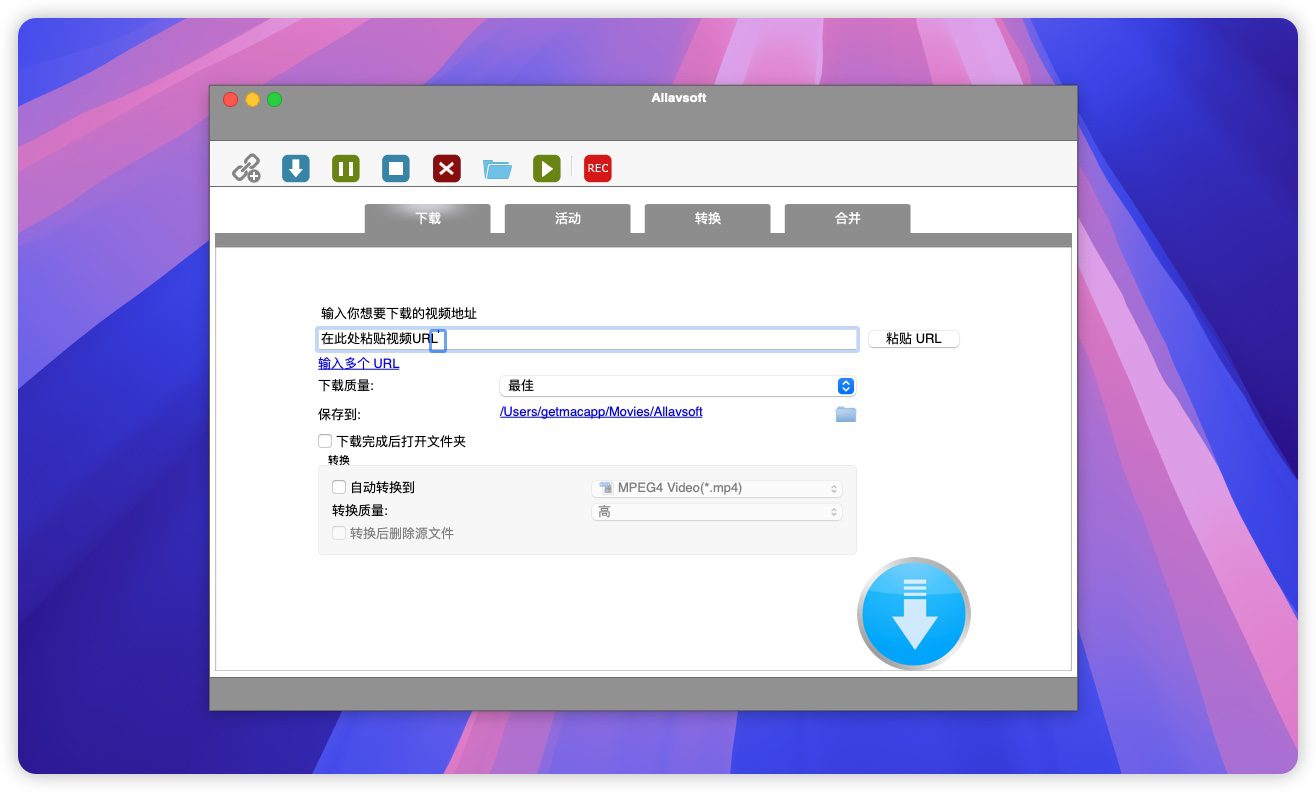Image resolution: width=1316 pixels, height=792 pixels.
Task: Click the 粘贴 URL button
Action: pos(913,339)
